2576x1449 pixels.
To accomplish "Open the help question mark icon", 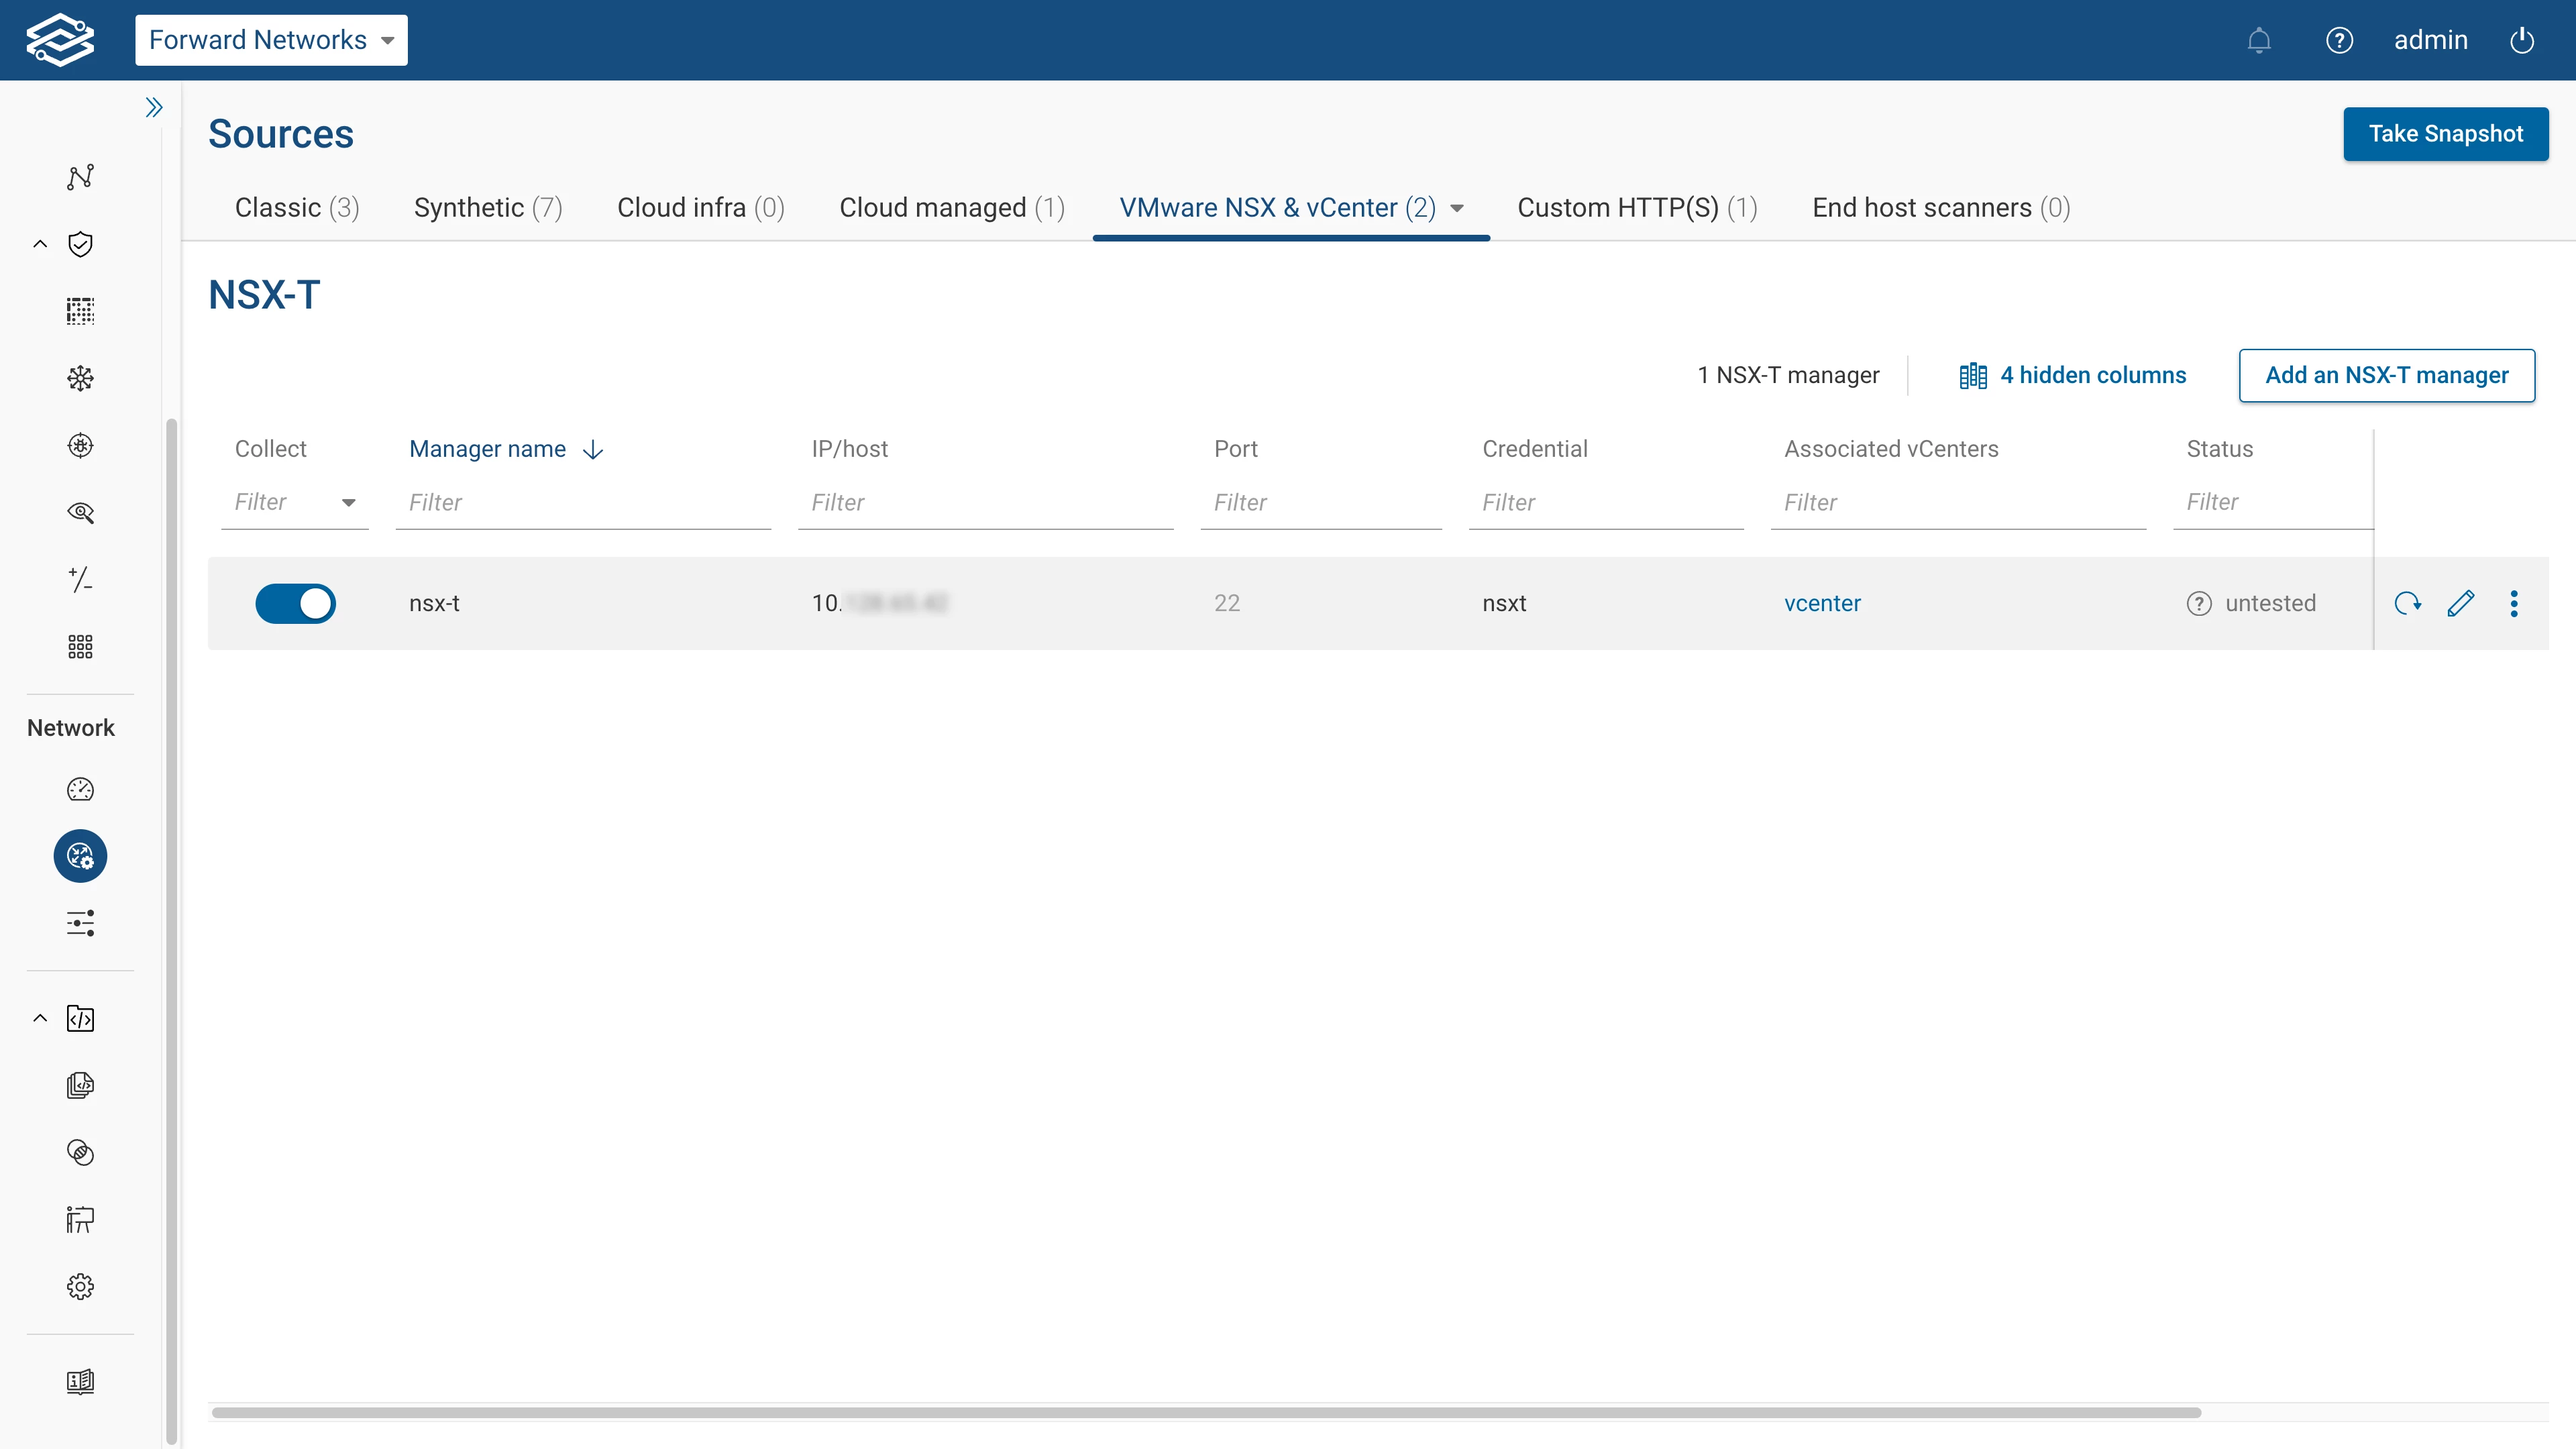I will 2339,40.
